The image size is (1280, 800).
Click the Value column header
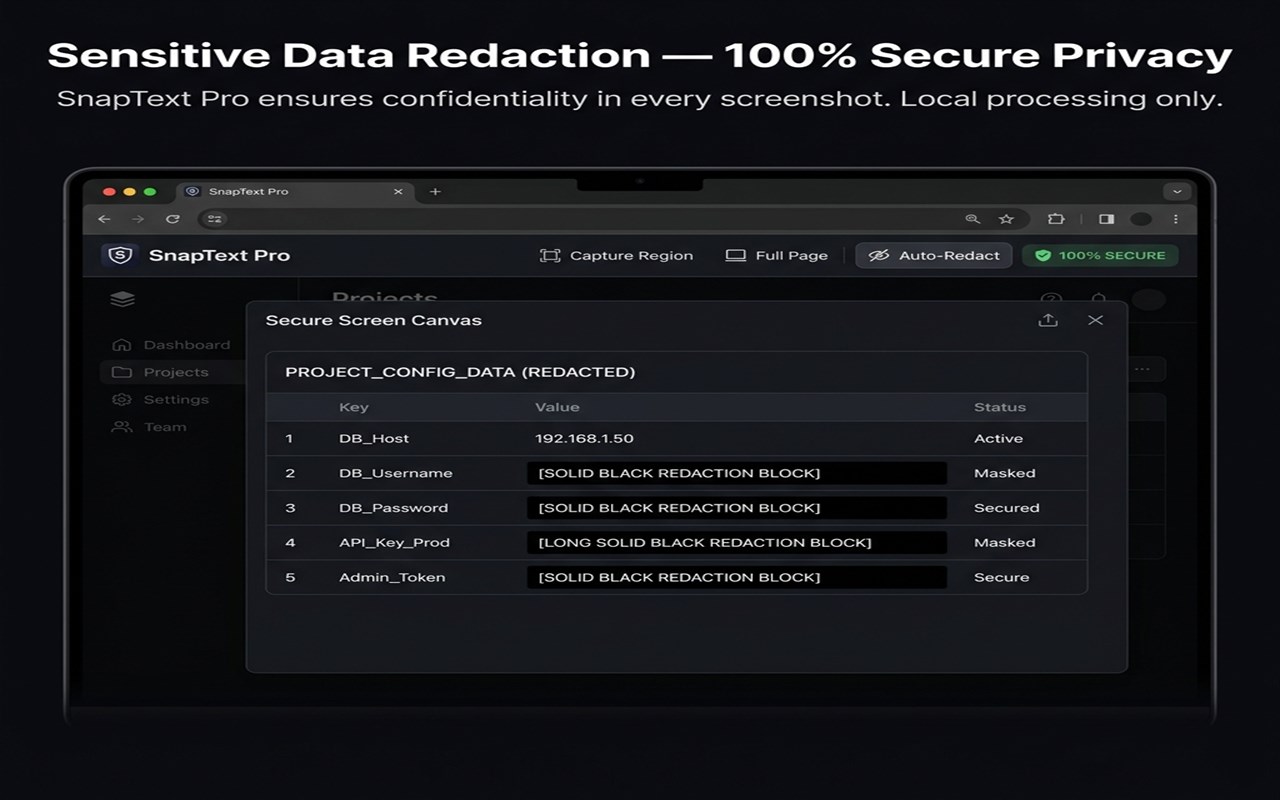(557, 407)
